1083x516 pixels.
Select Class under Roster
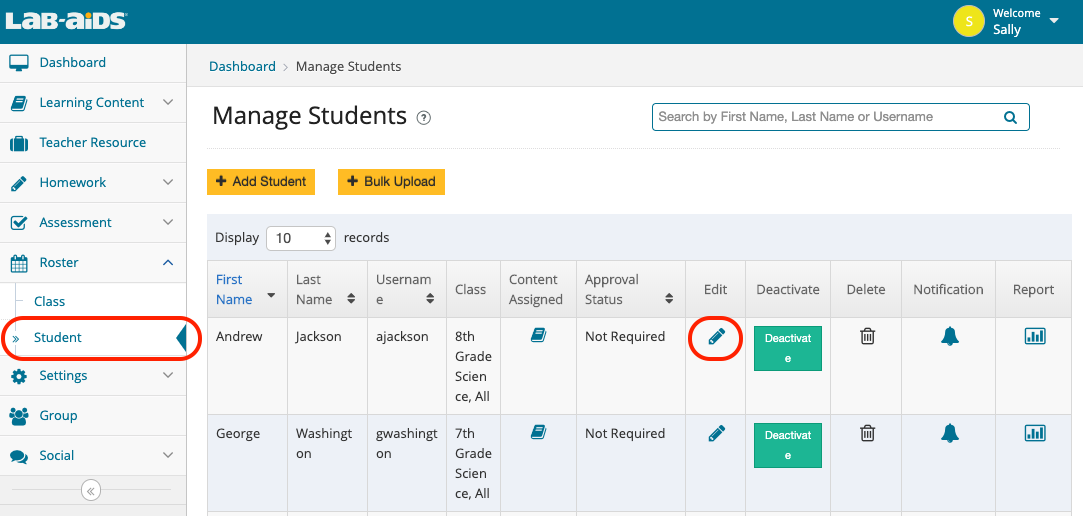[49, 301]
